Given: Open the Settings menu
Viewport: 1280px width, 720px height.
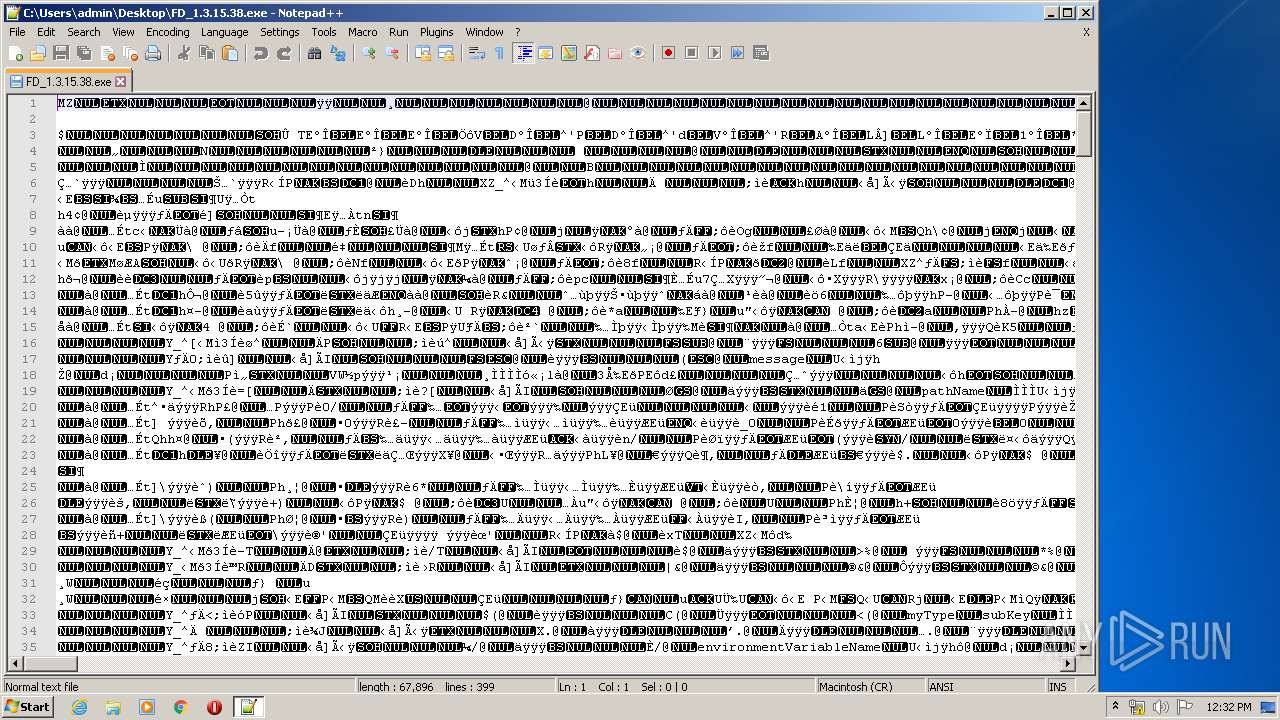Looking at the screenshot, I should coord(280,32).
